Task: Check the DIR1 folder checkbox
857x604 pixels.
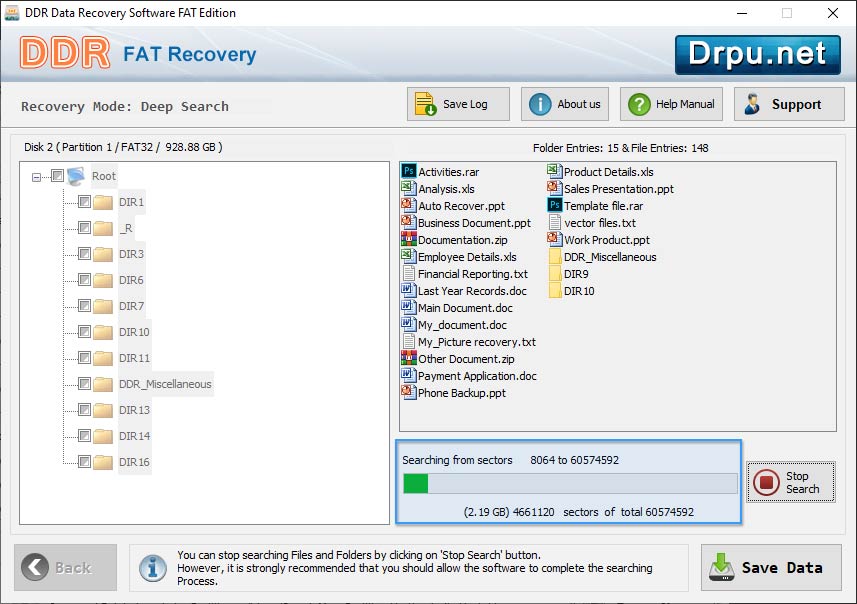Action: (84, 202)
